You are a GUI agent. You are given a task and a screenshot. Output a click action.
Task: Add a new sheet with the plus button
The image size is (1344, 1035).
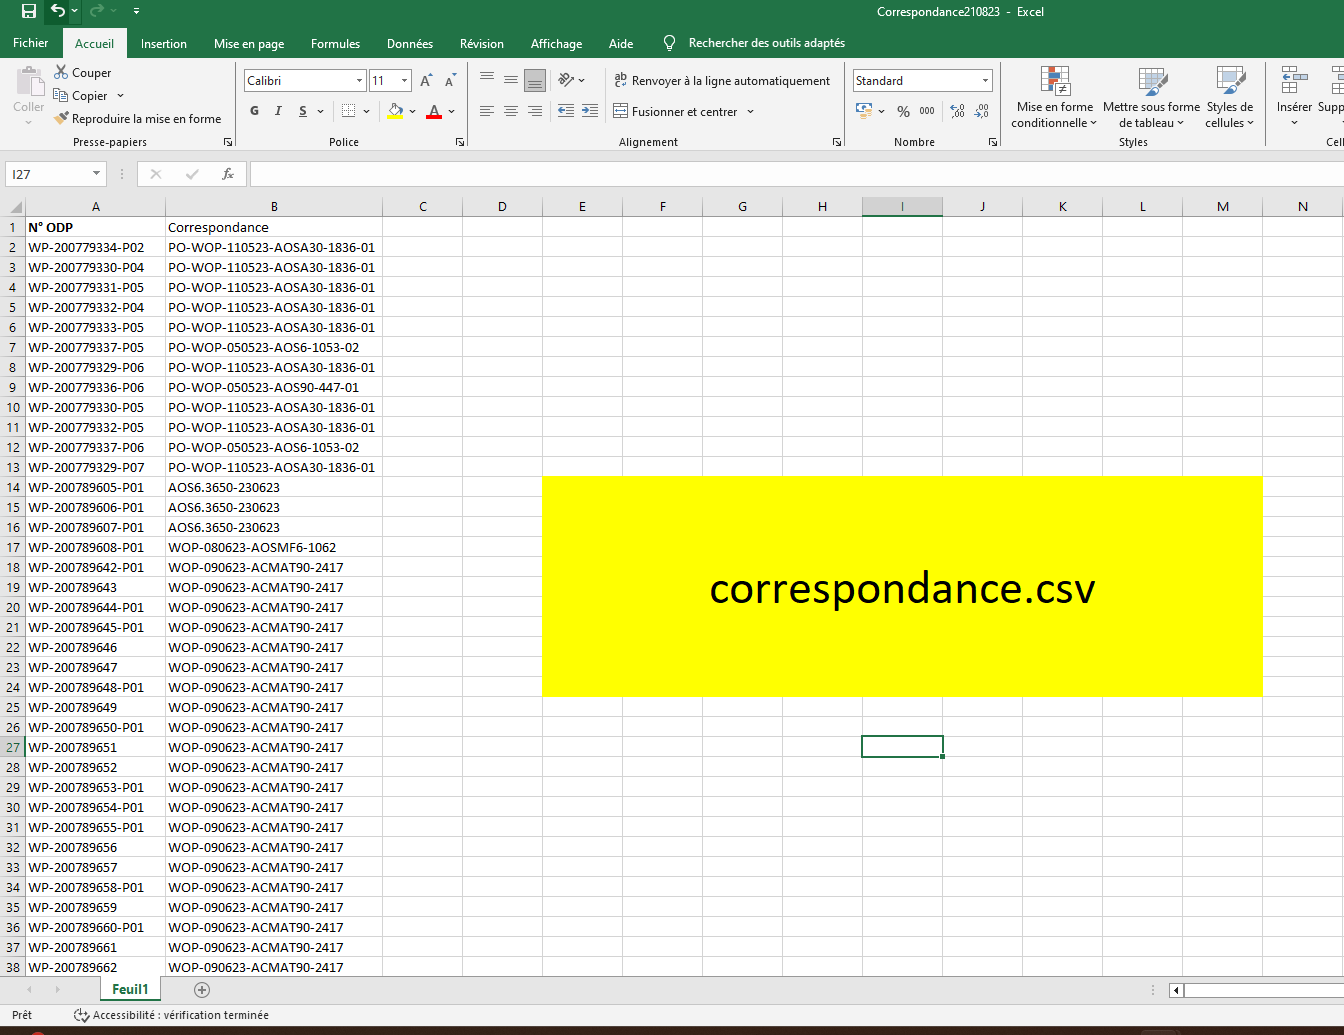coord(202,990)
